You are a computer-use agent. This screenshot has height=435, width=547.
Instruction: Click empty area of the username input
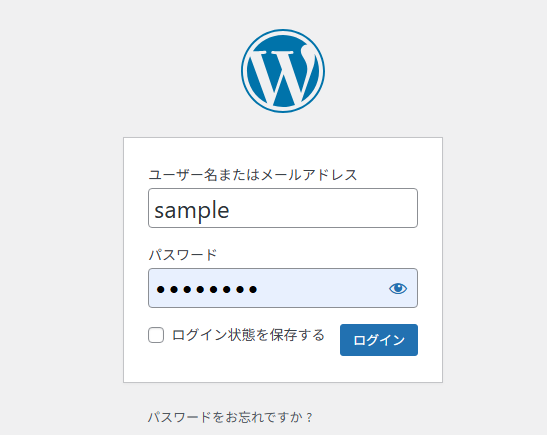tap(323, 208)
